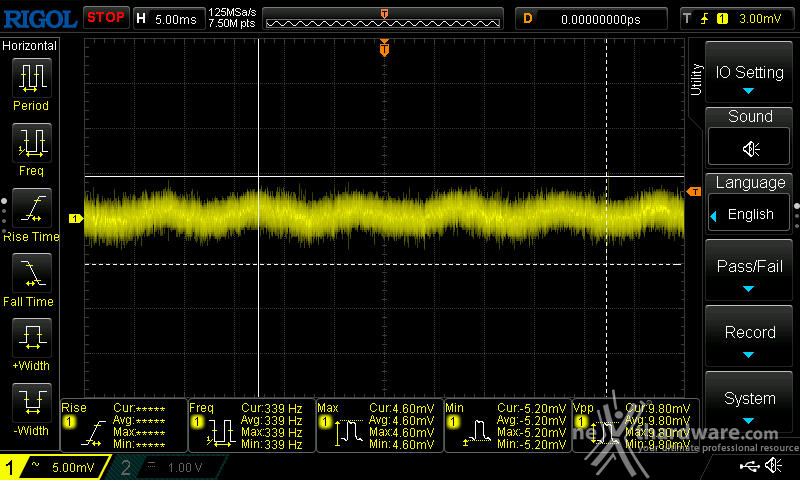The width and height of the screenshot is (800, 480).
Task: Open the IO Setting menu
Action: 748,73
